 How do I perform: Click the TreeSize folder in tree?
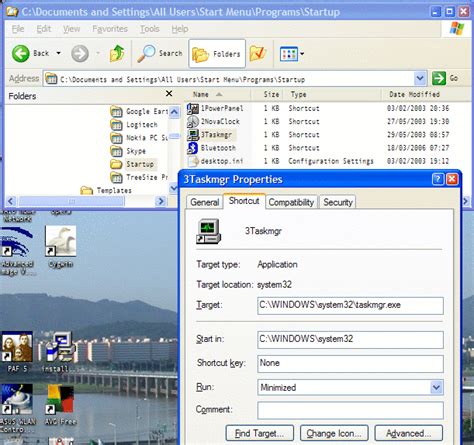click(x=139, y=177)
